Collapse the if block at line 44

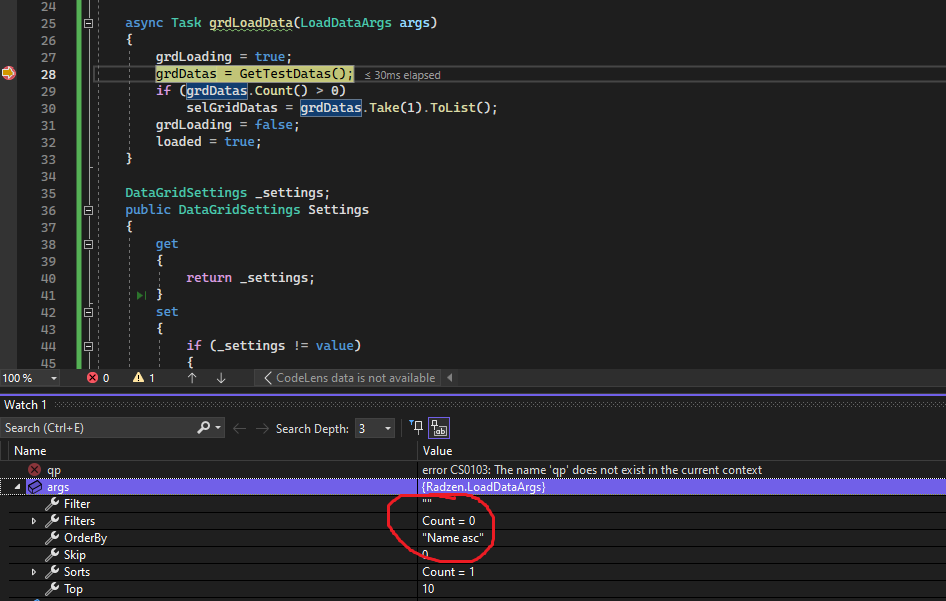click(88, 346)
